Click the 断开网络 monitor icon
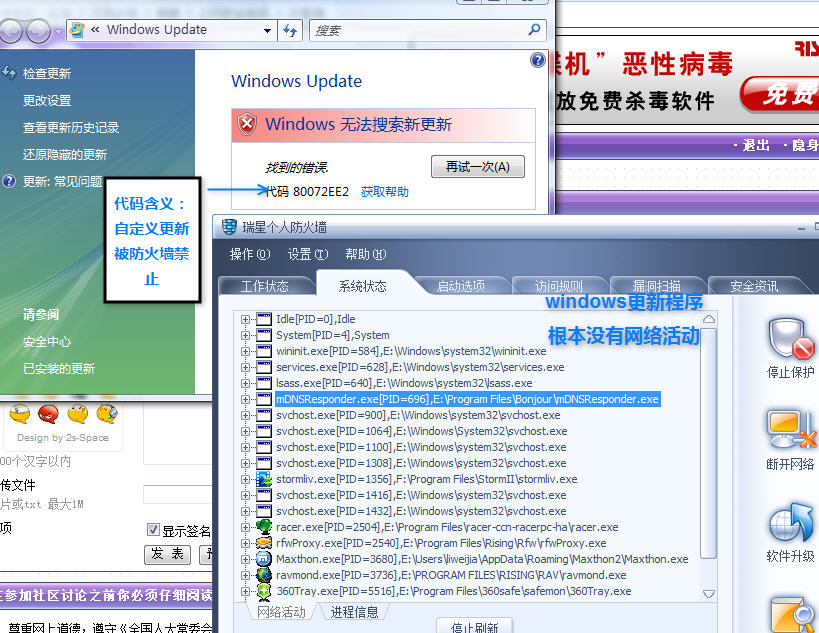This screenshot has width=819, height=633. pos(790,430)
